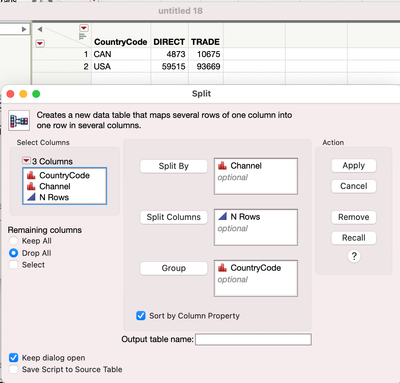
Task: Click nominal icon beside Channel in Split By box
Action: pos(222,165)
